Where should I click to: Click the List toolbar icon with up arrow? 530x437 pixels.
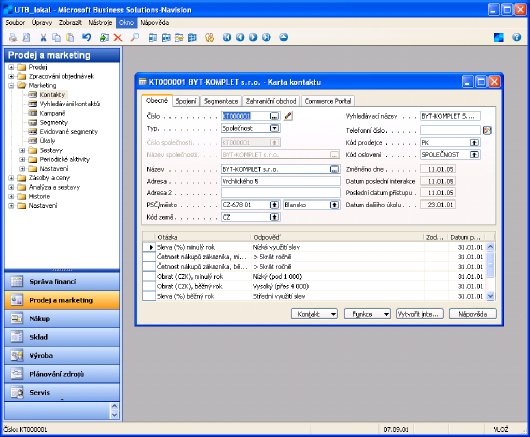pos(284,37)
